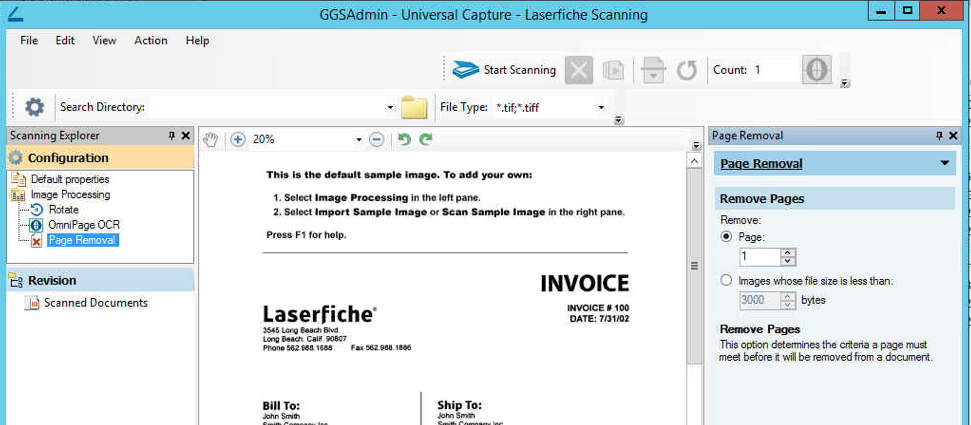Click the grayed document play icon
Screen dimensions: 971x425
point(613,70)
